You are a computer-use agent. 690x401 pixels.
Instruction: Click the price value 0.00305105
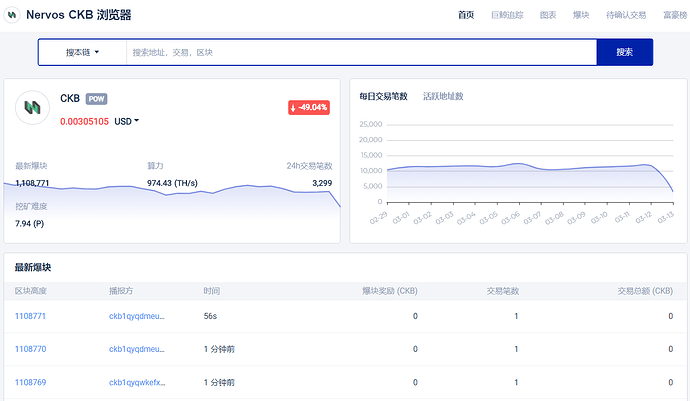click(84, 121)
